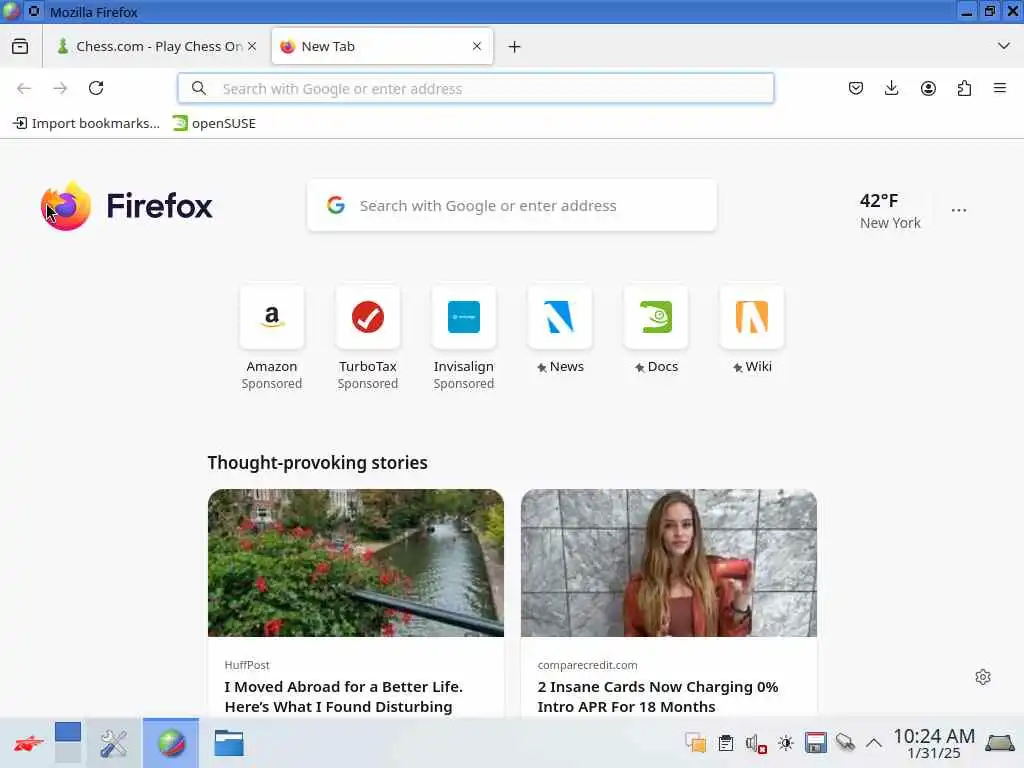Open the Extensions panel
The image size is (1024, 768).
point(964,88)
